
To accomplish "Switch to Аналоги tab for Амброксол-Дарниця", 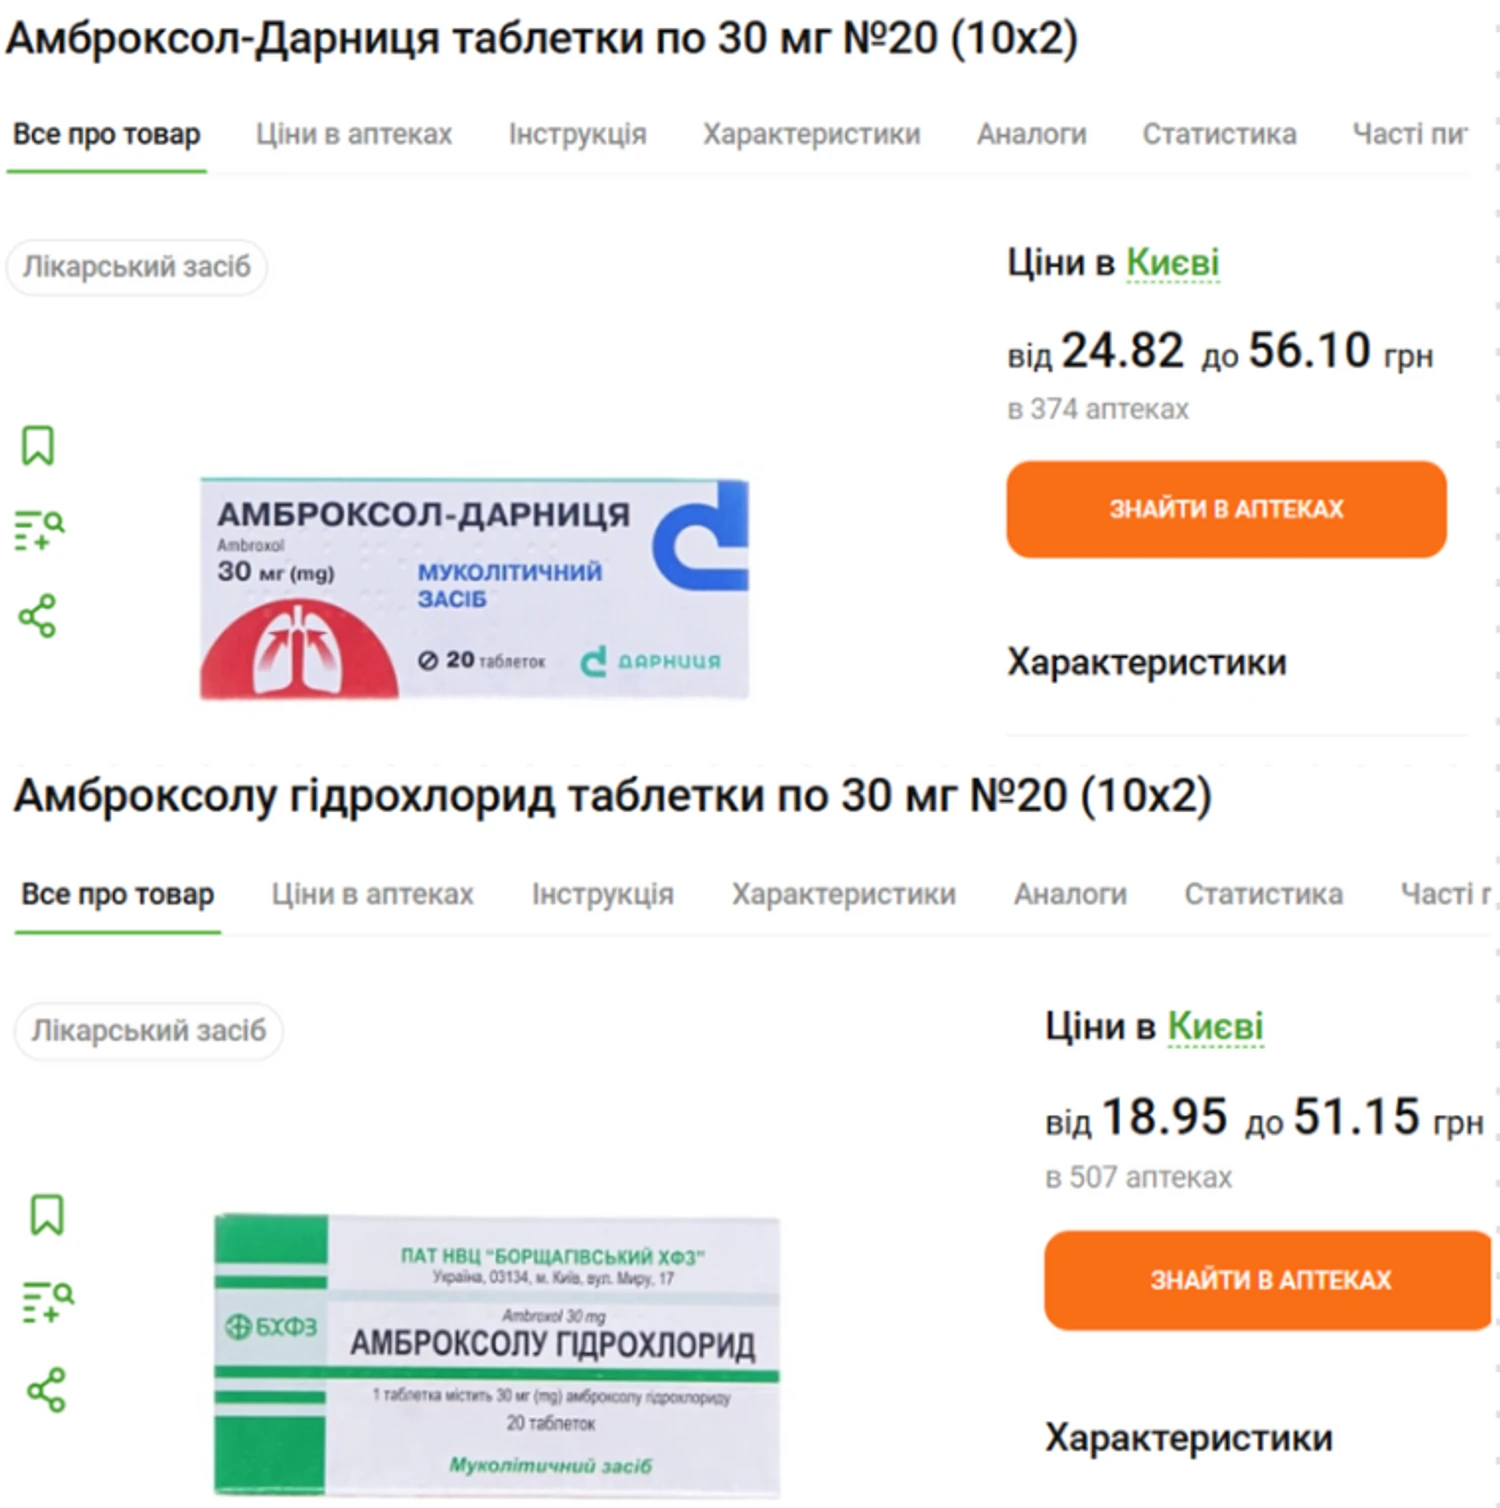I will point(1031,134).
